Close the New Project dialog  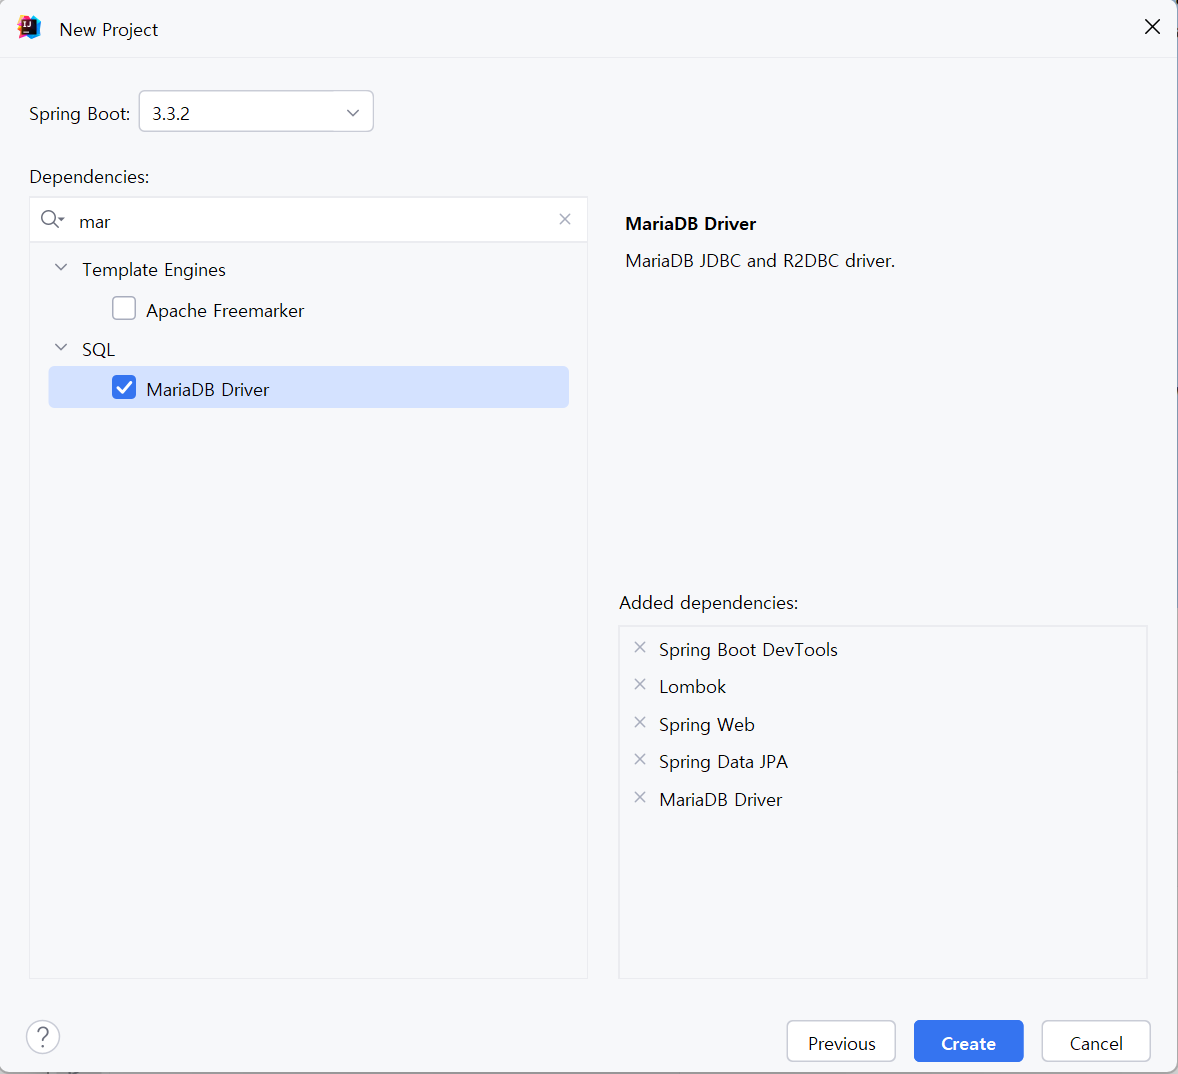tap(1152, 27)
